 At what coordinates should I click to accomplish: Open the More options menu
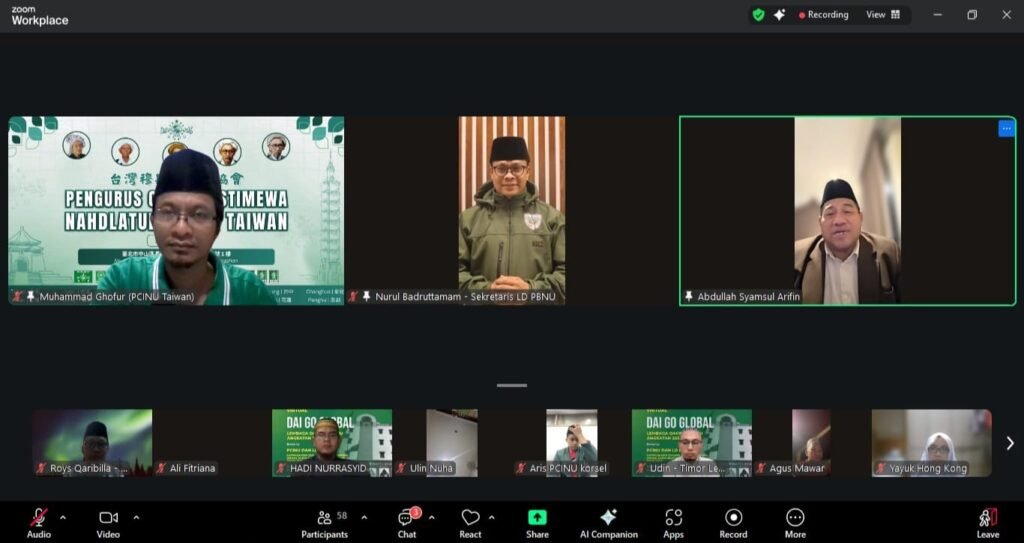click(x=795, y=522)
